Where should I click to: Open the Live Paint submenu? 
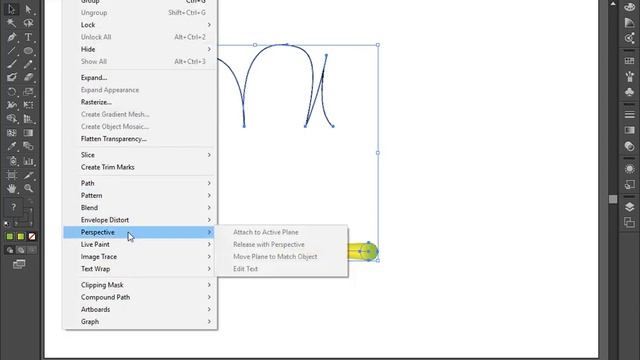tap(140, 244)
